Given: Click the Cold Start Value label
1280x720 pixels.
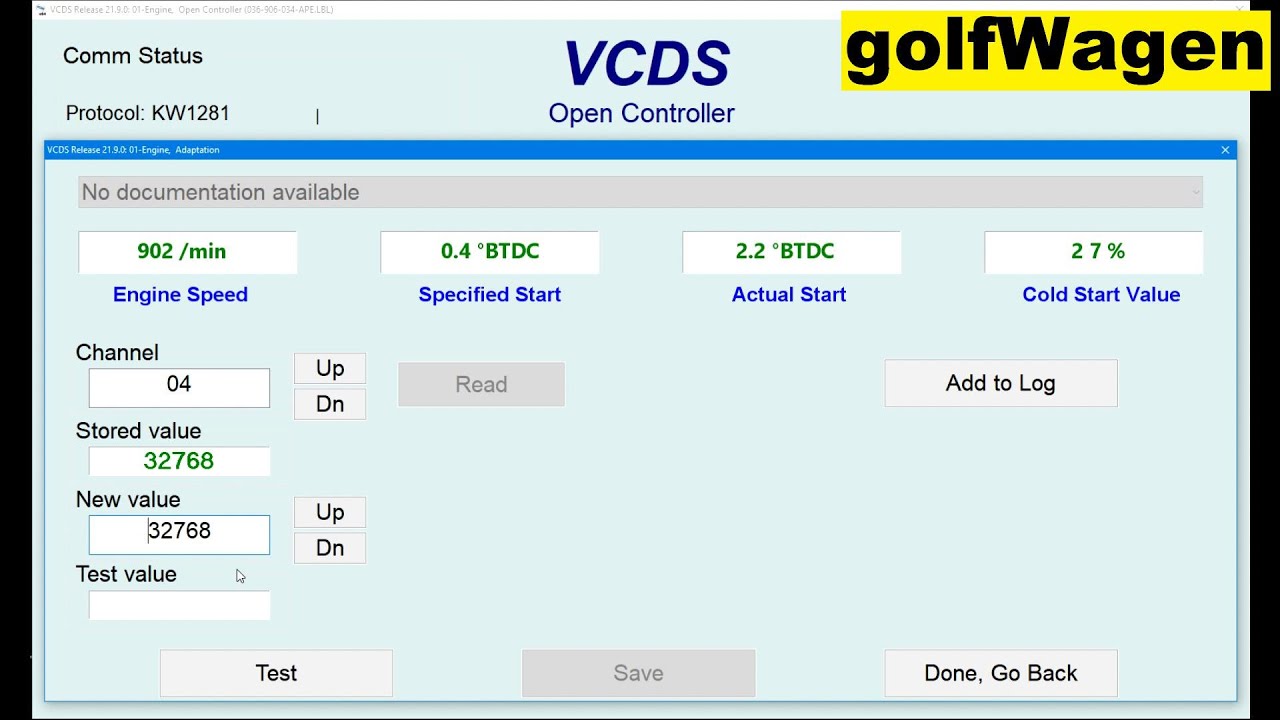Looking at the screenshot, I should tap(1101, 294).
